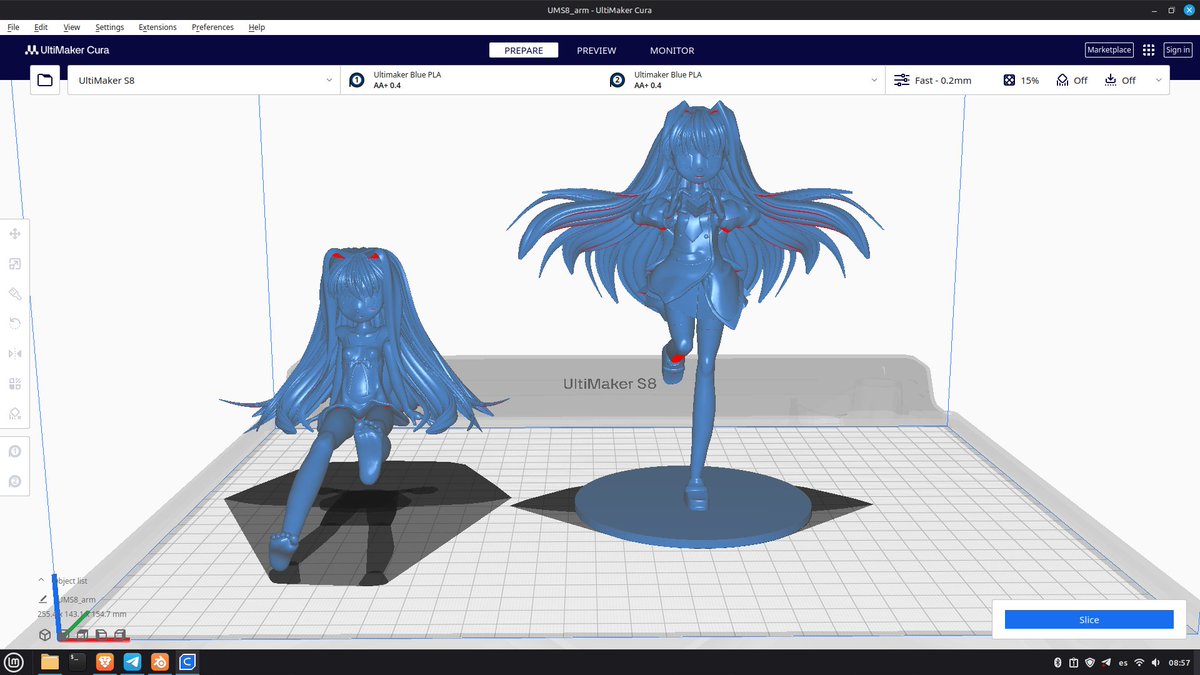
Task: Click the Telegram tray icon
Action: [1105, 662]
